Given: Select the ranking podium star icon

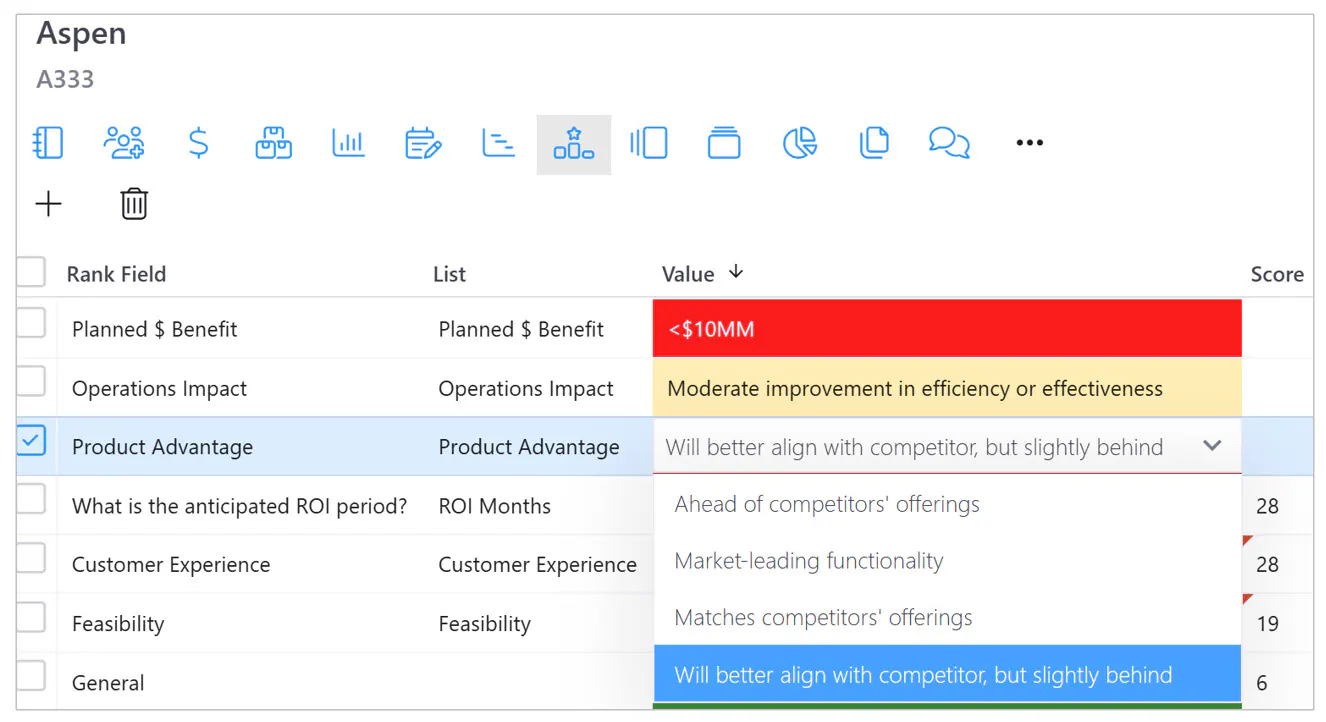Looking at the screenshot, I should tap(574, 144).
